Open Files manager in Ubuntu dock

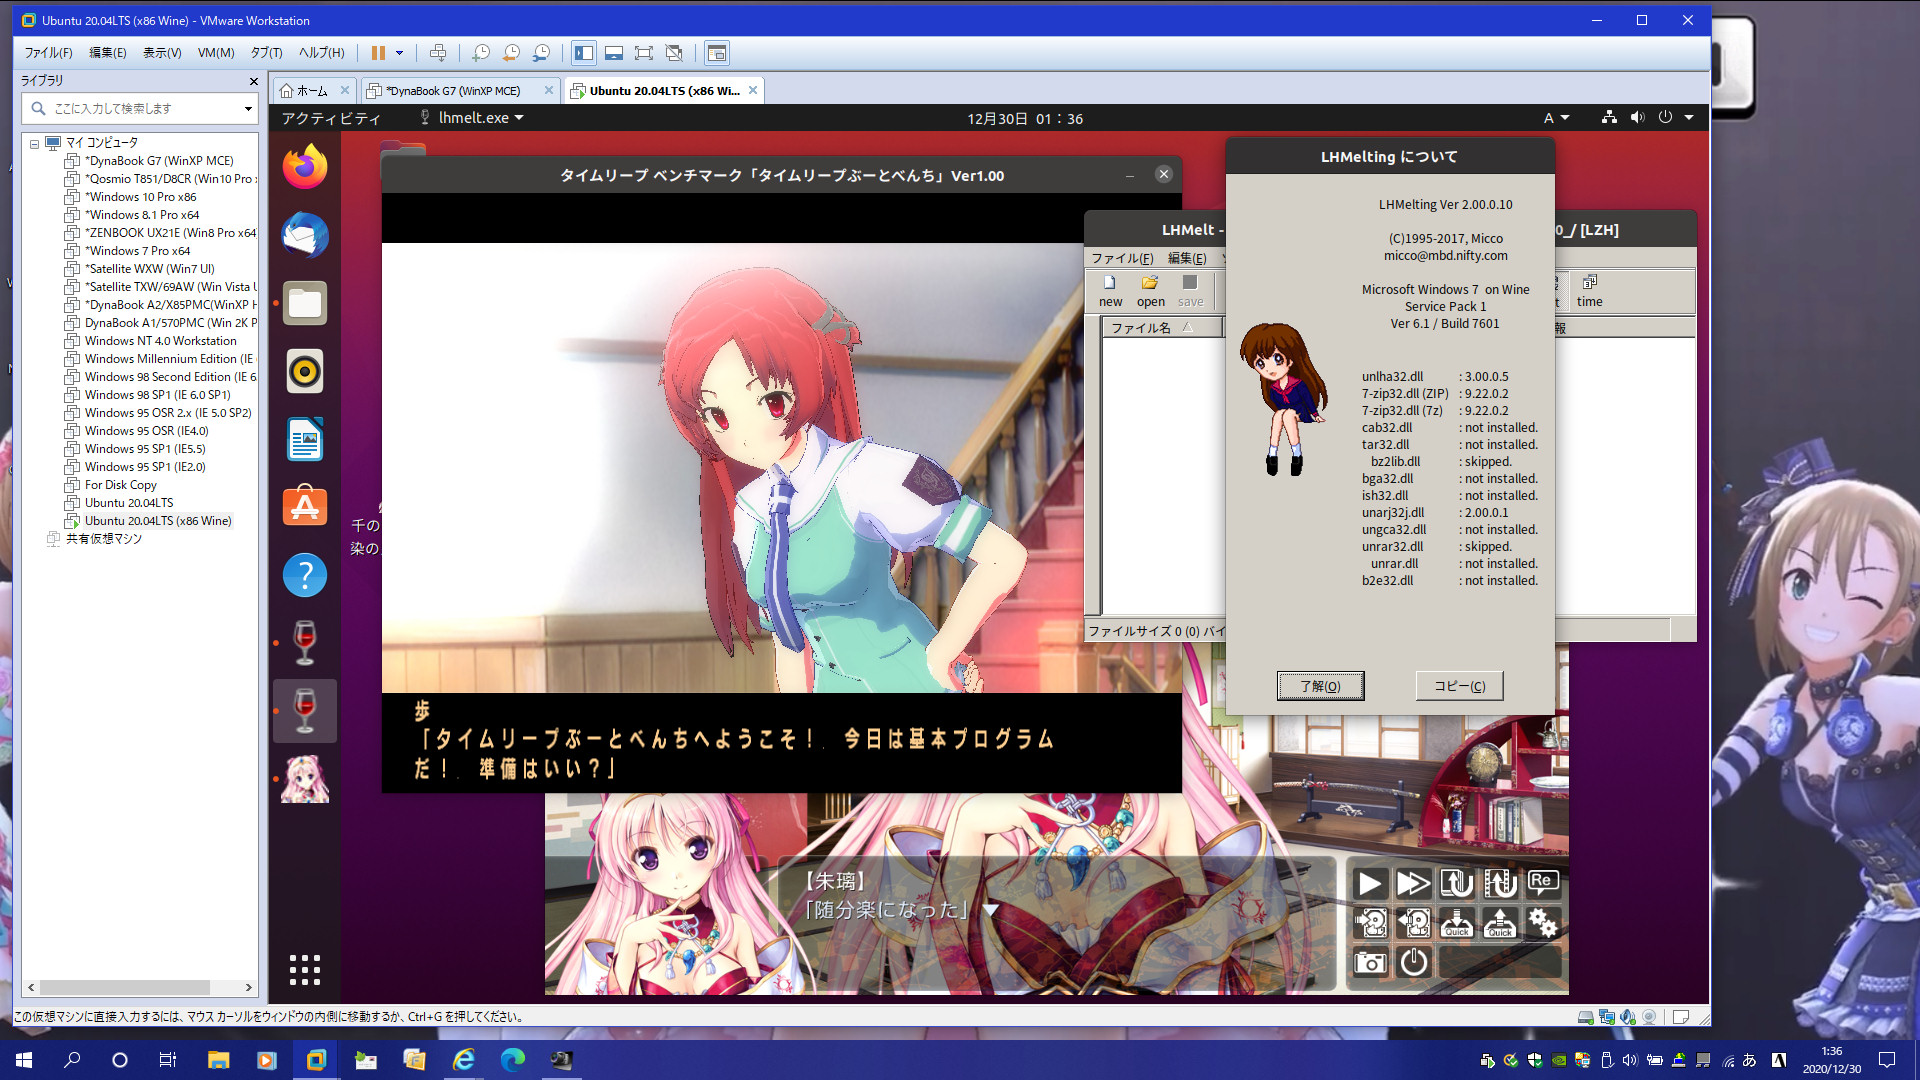coord(305,303)
